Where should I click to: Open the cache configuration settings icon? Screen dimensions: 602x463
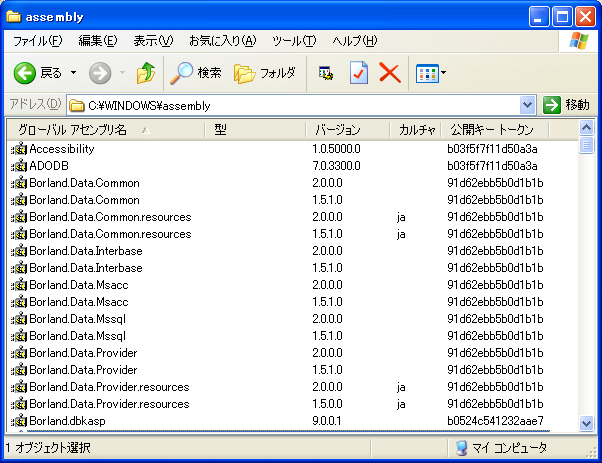tap(326, 73)
